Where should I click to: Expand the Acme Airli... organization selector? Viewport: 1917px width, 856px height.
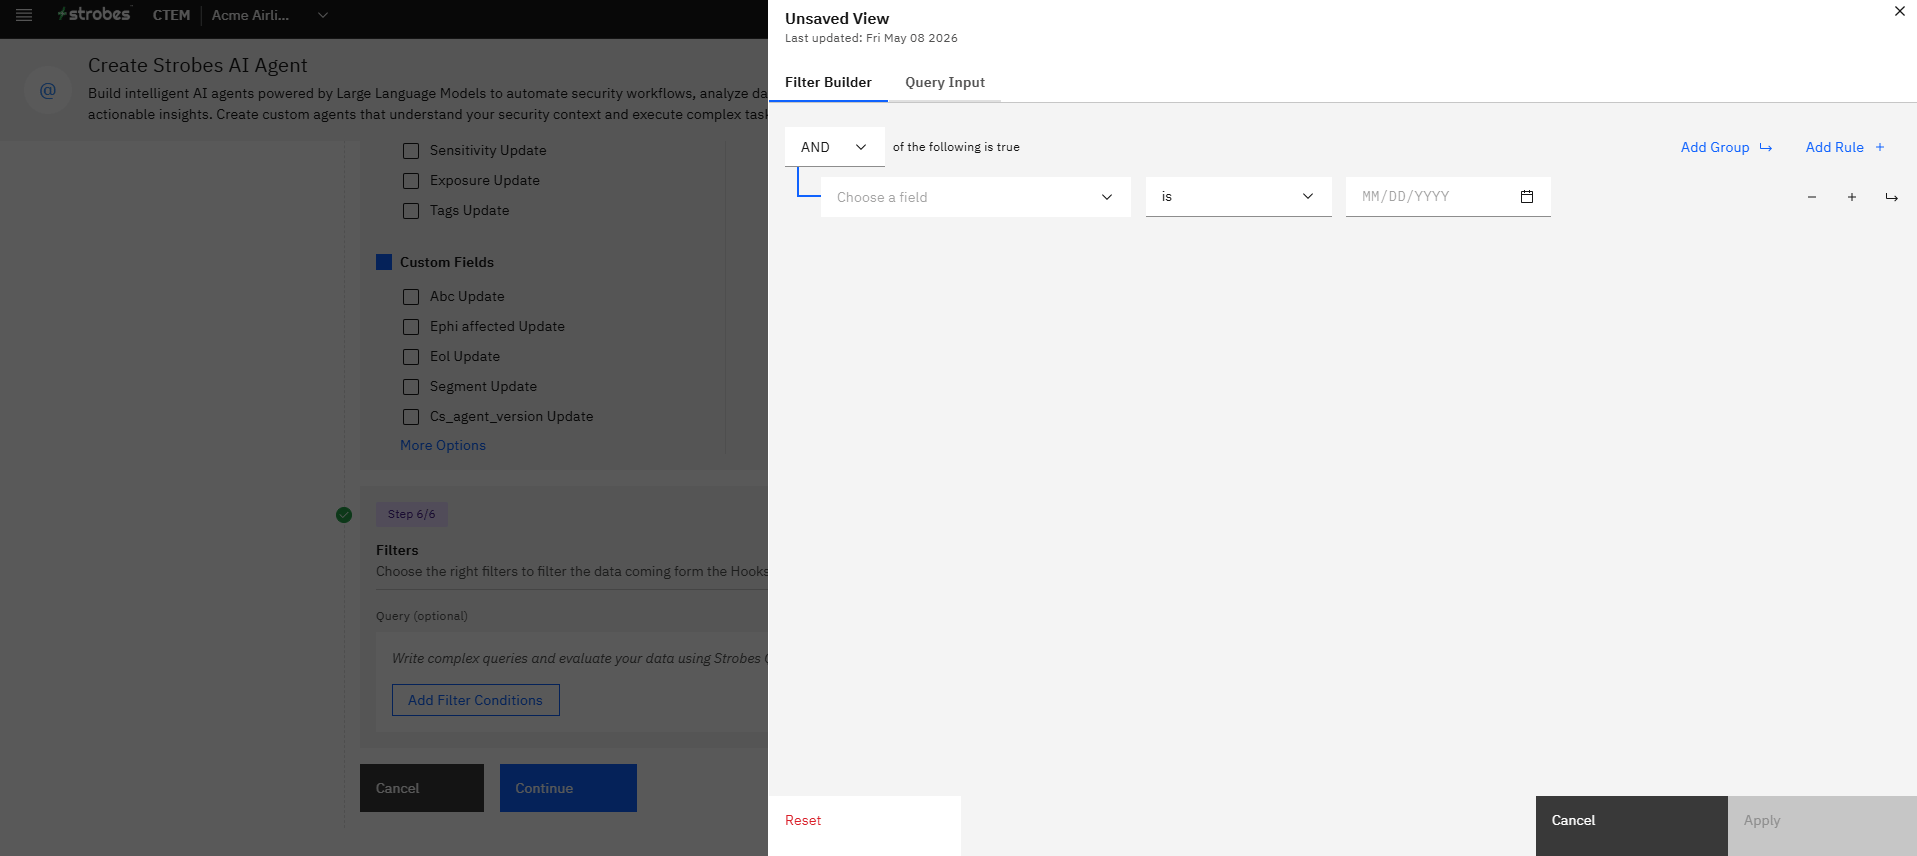[270, 15]
